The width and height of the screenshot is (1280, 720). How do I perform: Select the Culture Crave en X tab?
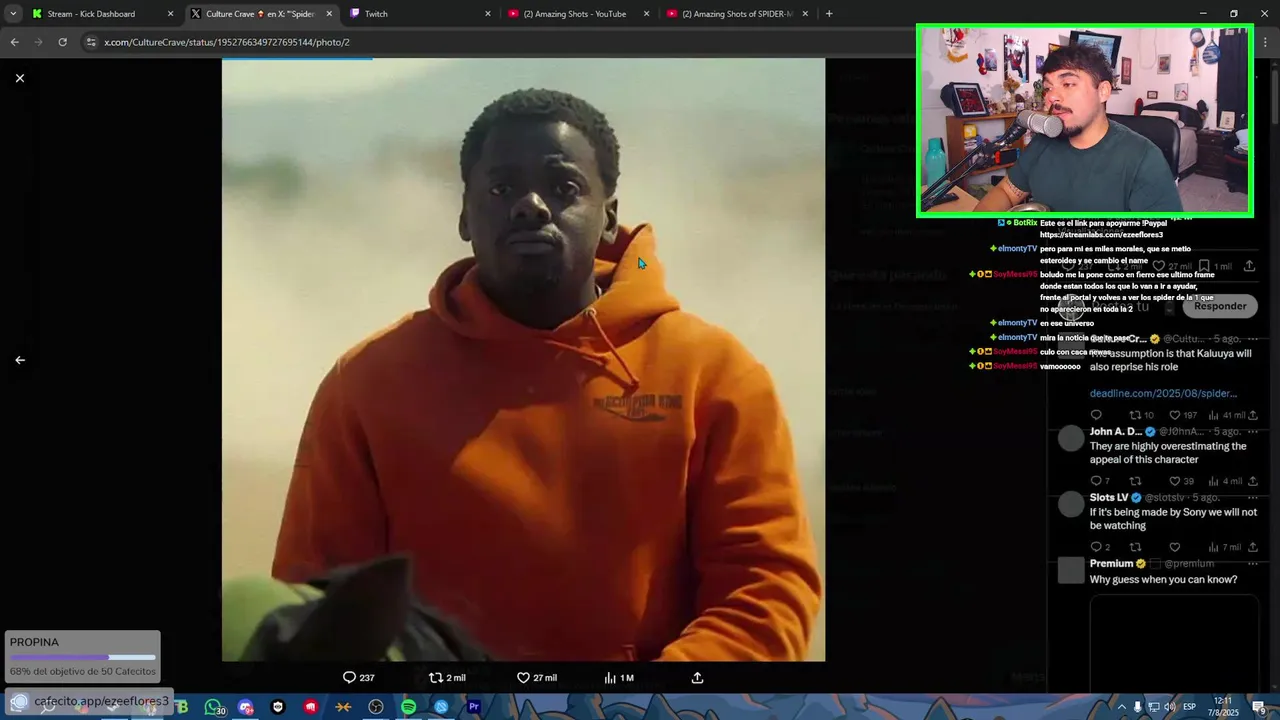(260, 14)
